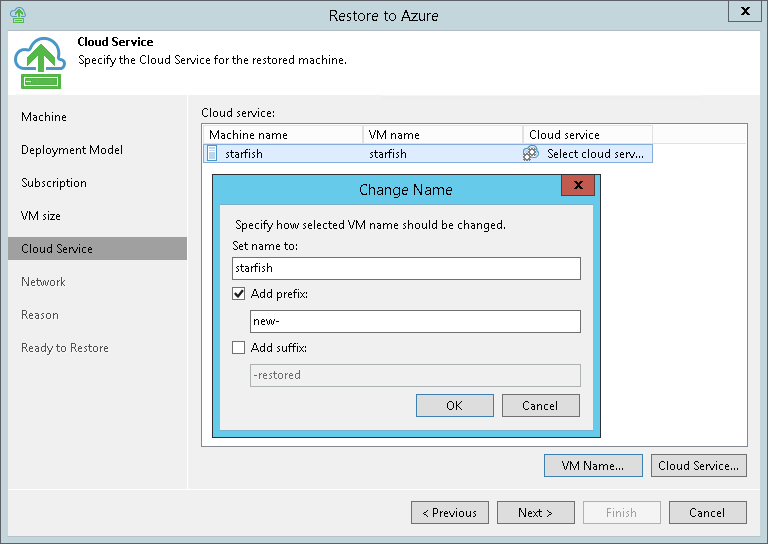768x544 pixels.
Task: Click the prefix text field
Action: point(414,321)
